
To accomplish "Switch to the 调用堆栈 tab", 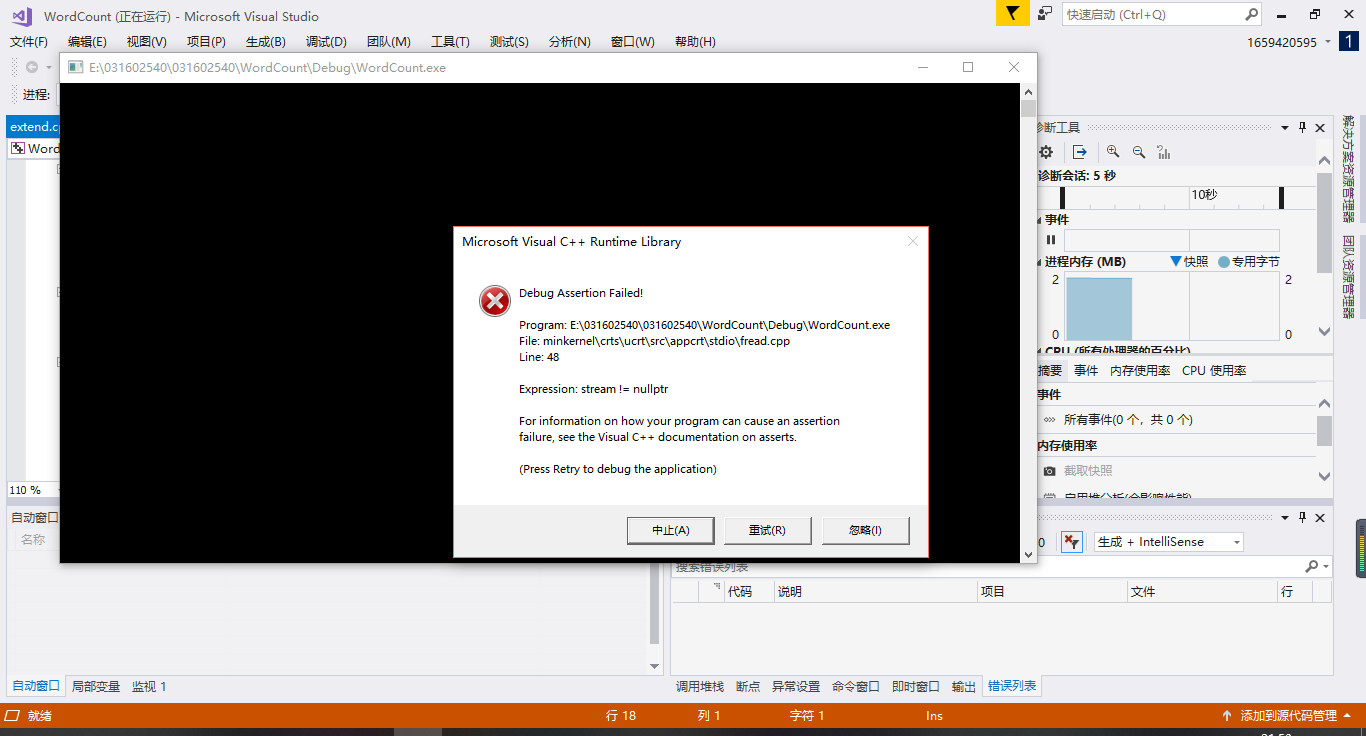I will [700, 686].
